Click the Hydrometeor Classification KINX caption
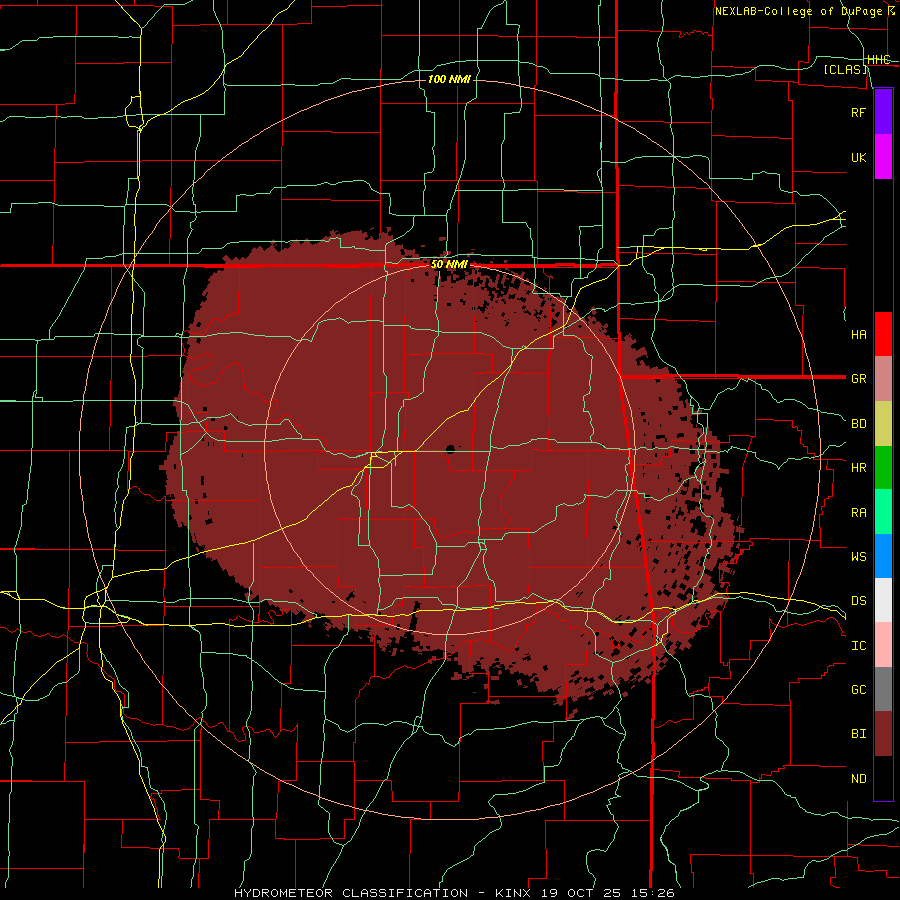900x900 pixels. pos(454,893)
